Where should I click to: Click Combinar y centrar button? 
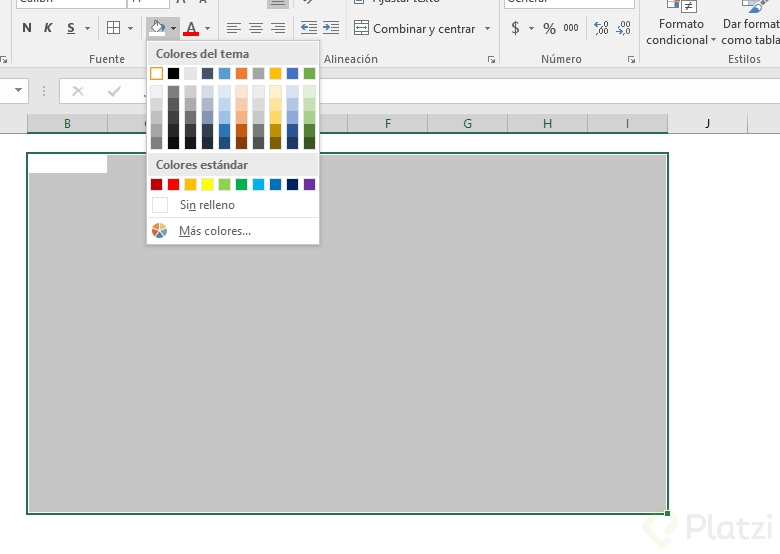click(x=415, y=28)
